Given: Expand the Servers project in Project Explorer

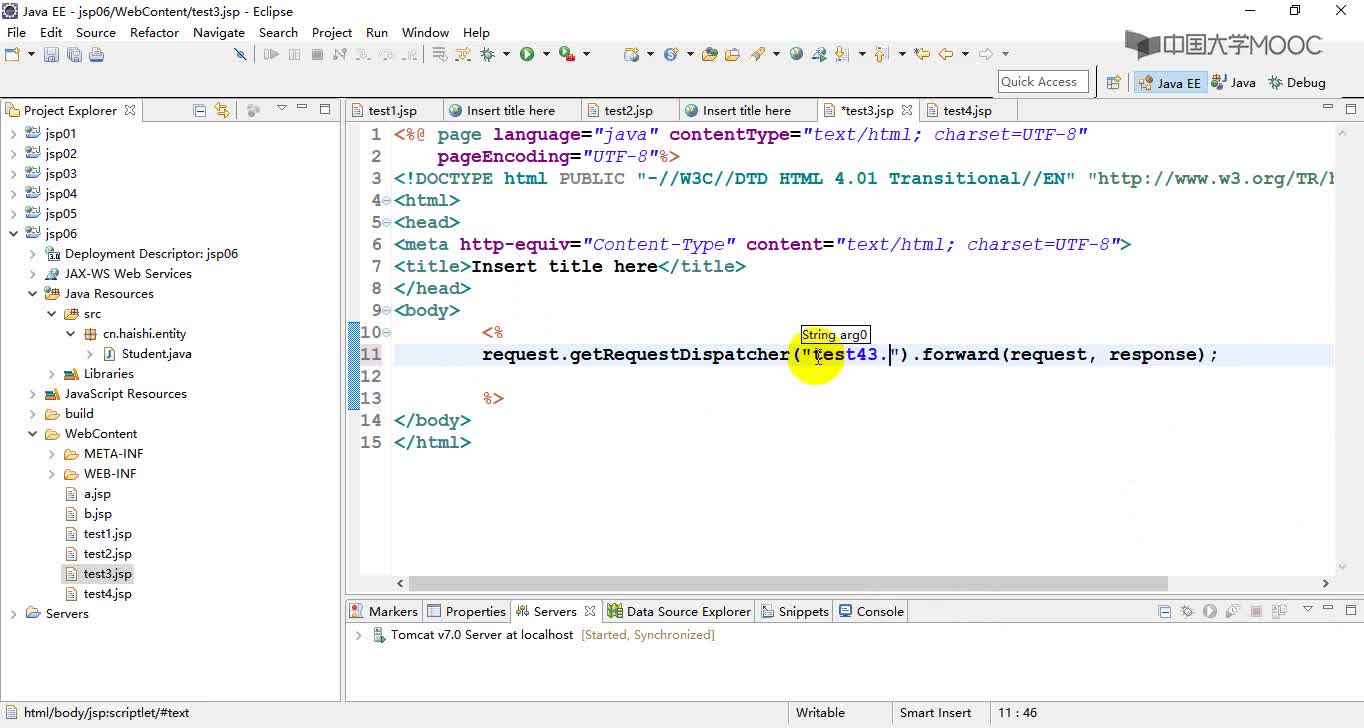Looking at the screenshot, I should click(x=13, y=614).
